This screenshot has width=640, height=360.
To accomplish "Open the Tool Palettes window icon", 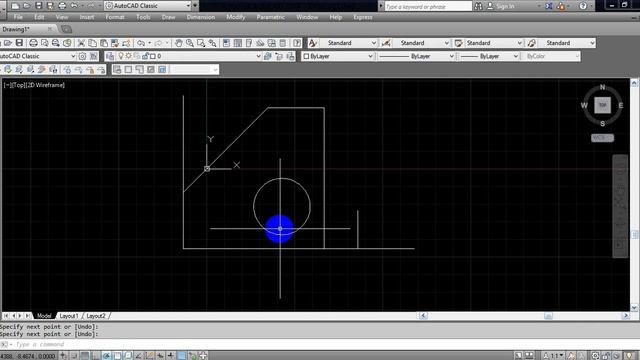I will click(x=249, y=43).
